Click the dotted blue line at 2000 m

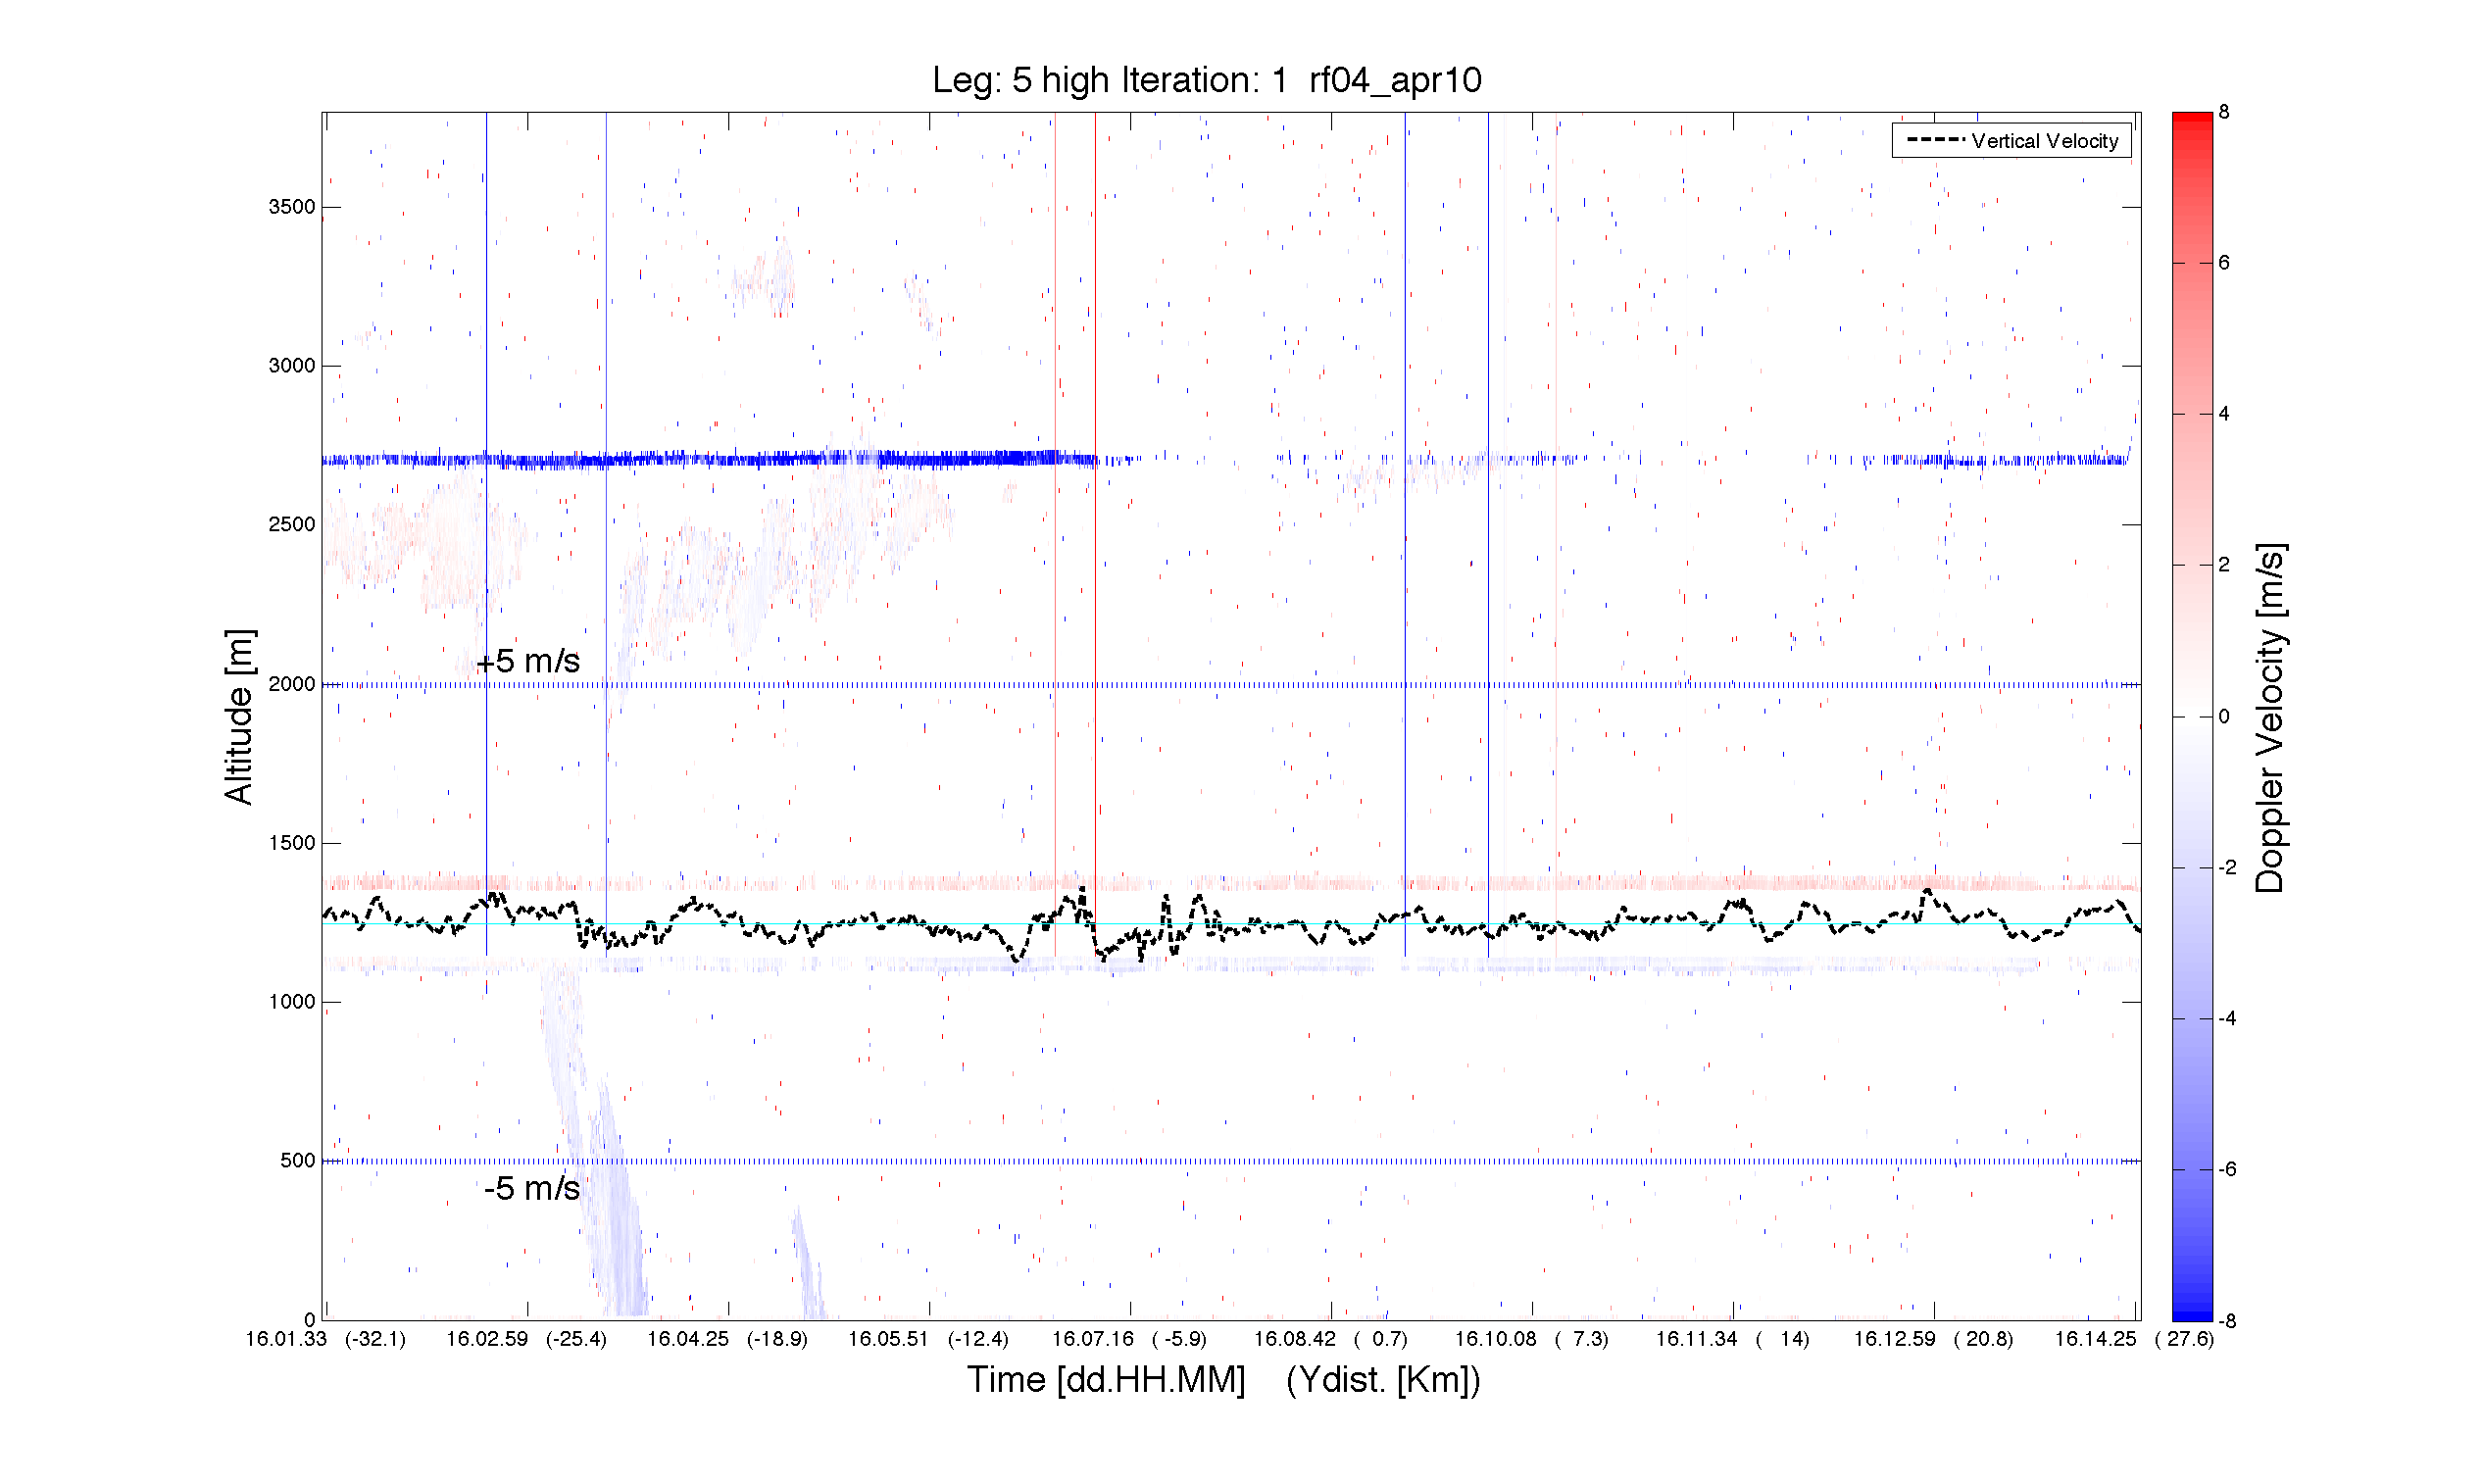click(x=1231, y=685)
